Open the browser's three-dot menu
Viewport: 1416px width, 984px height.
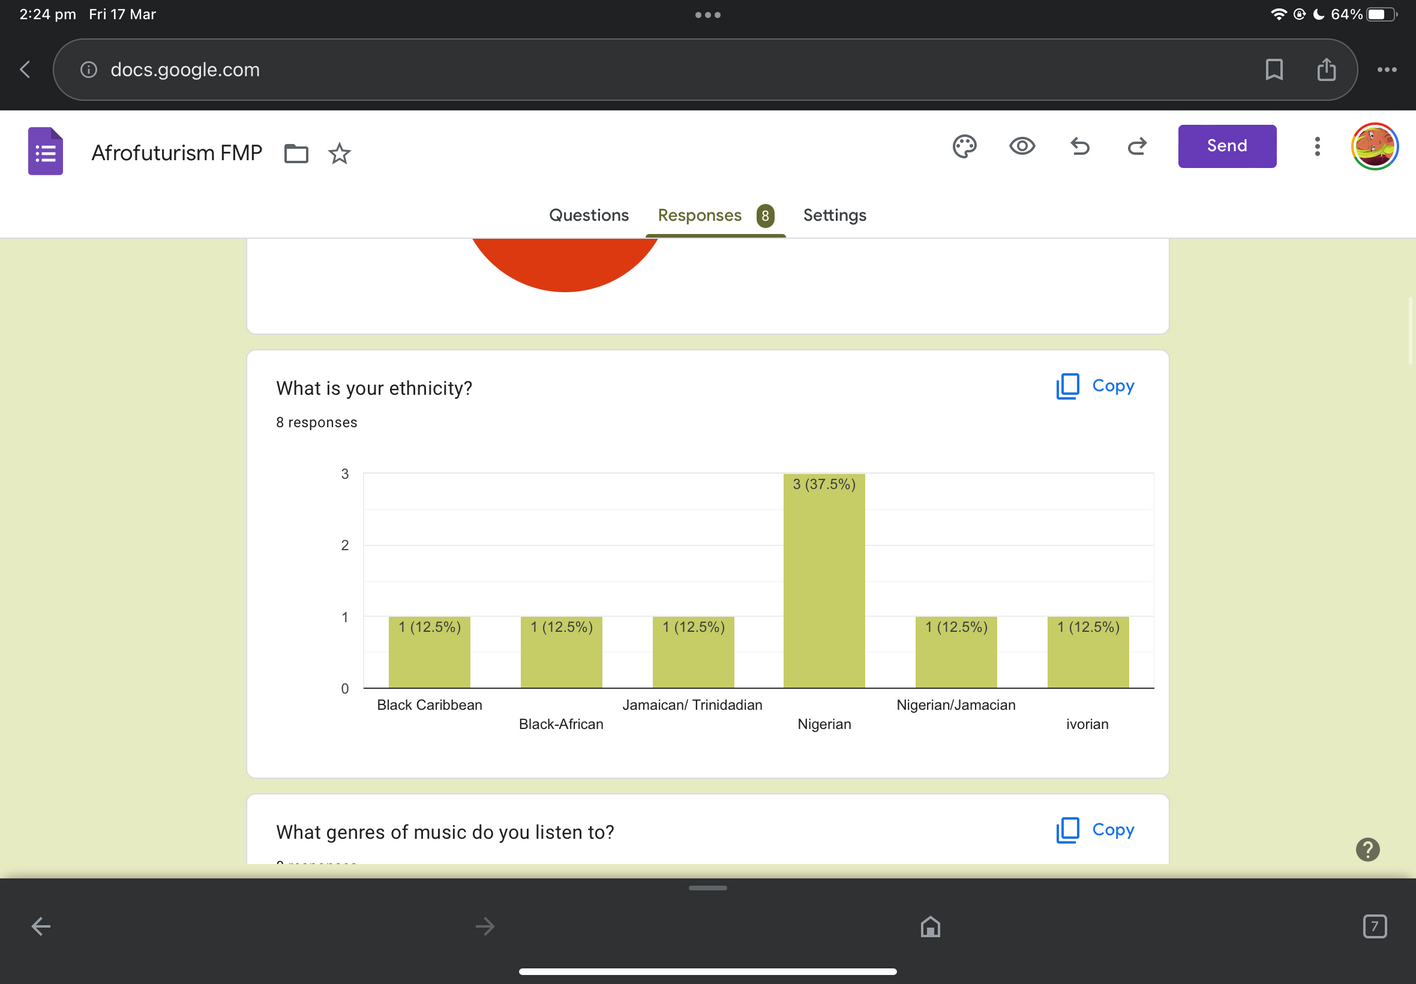pos(1387,70)
